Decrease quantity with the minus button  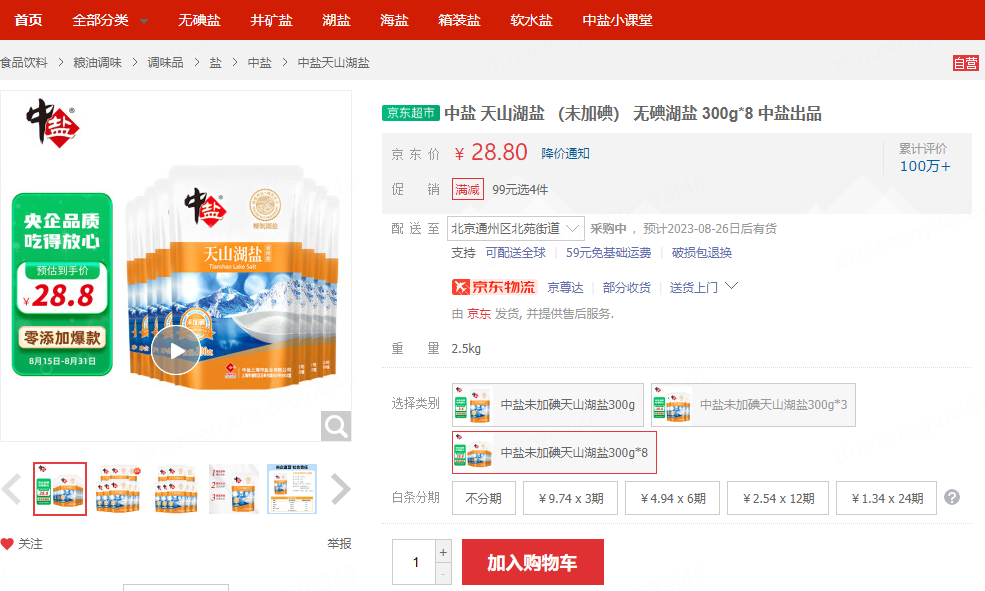pos(444,574)
